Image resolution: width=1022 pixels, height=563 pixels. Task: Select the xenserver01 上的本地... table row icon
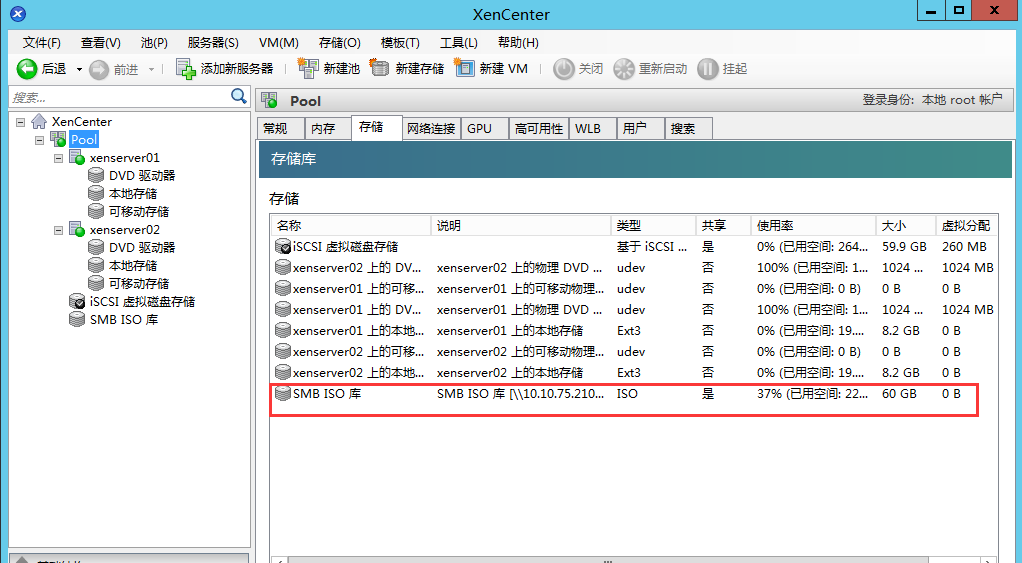pos(283,330)
